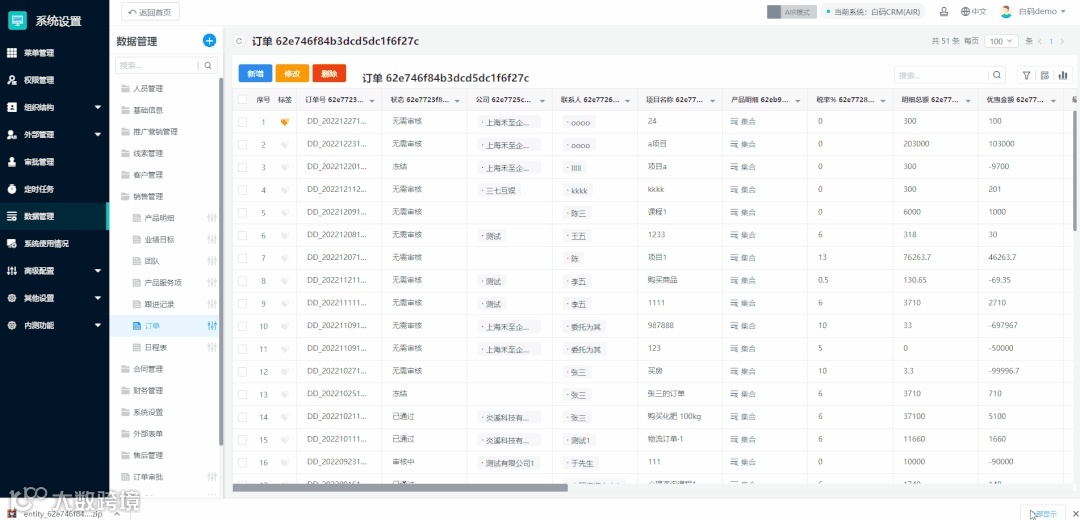Open settings sliders icon for 团队
Image resolution: width=1080 pixels, height=520 pixels.
pyautogui.click(x=212, y=261)
